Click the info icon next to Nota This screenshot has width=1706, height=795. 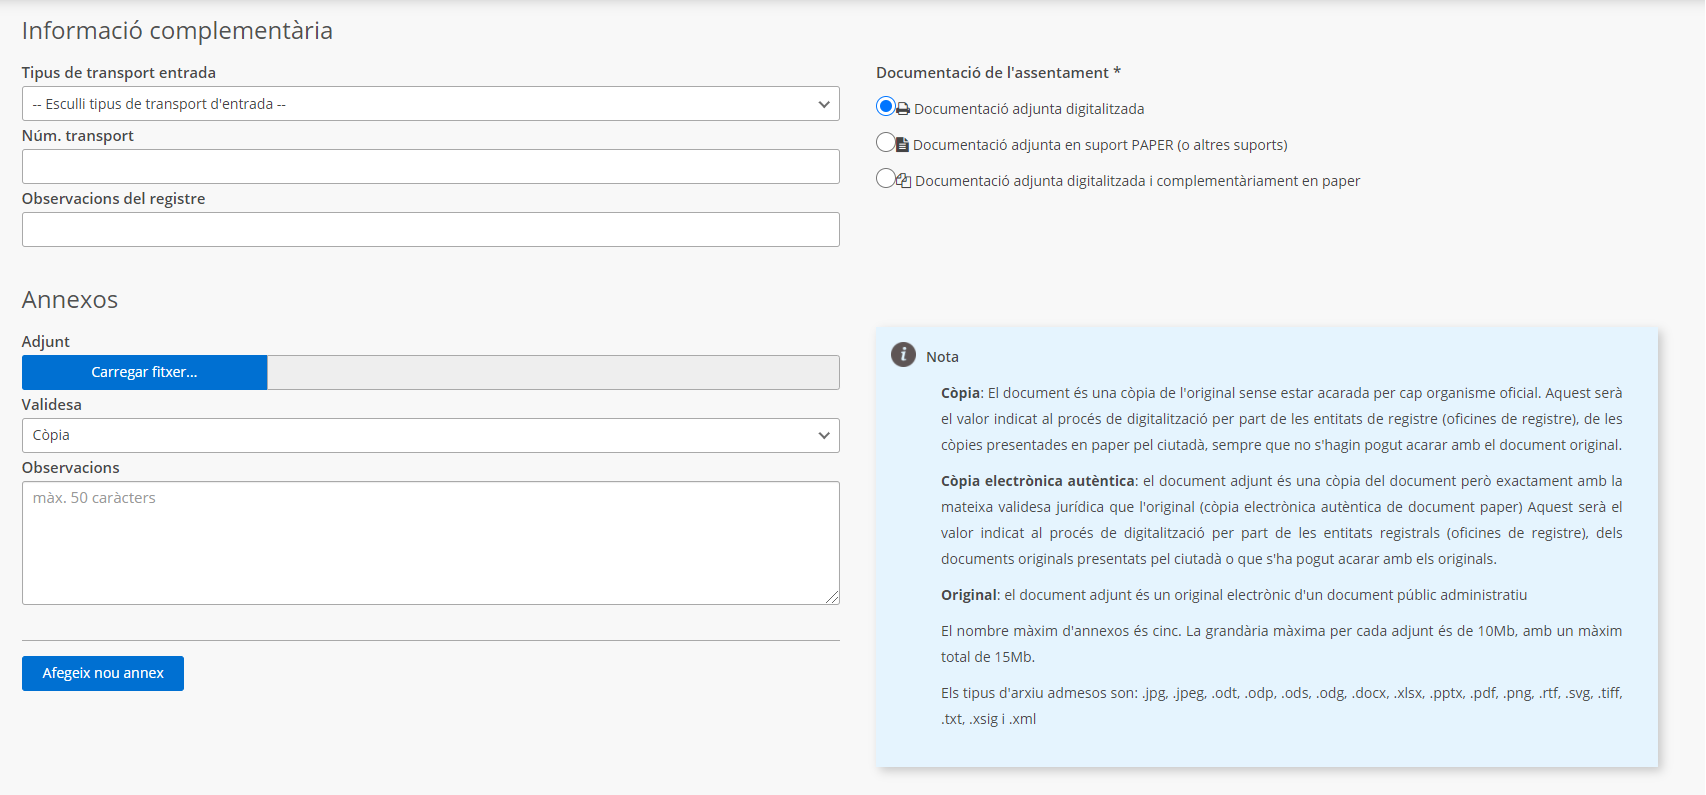point(903,355)
